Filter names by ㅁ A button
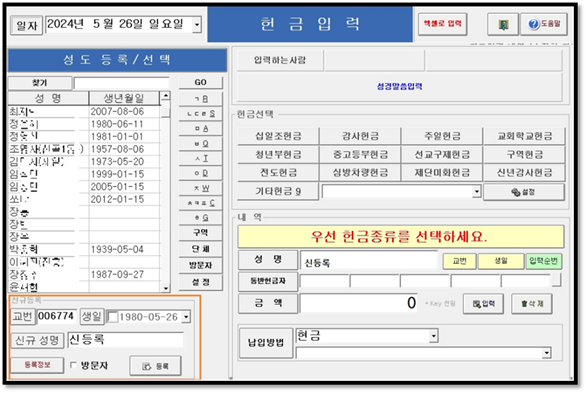The image size is (586, 393). point(200,129)
